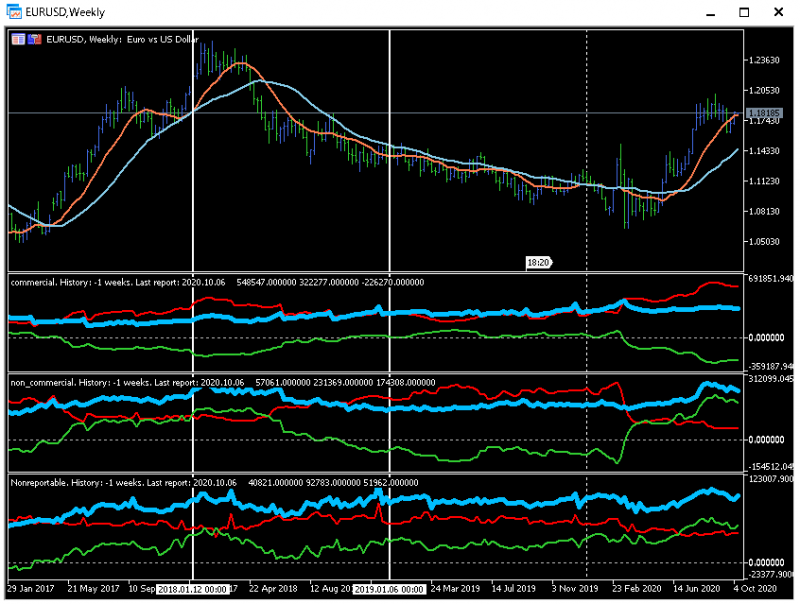Select the 18:20 time marker tag
Viewport: 800px width, 604px height.
click(x=539, y=263)
